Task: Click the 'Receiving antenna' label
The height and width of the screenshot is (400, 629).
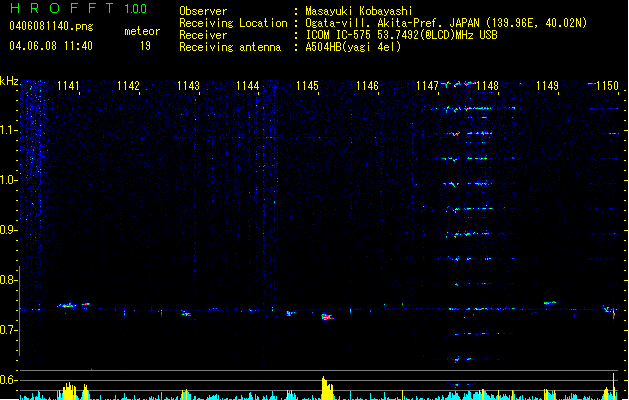Action: (230, 47)
